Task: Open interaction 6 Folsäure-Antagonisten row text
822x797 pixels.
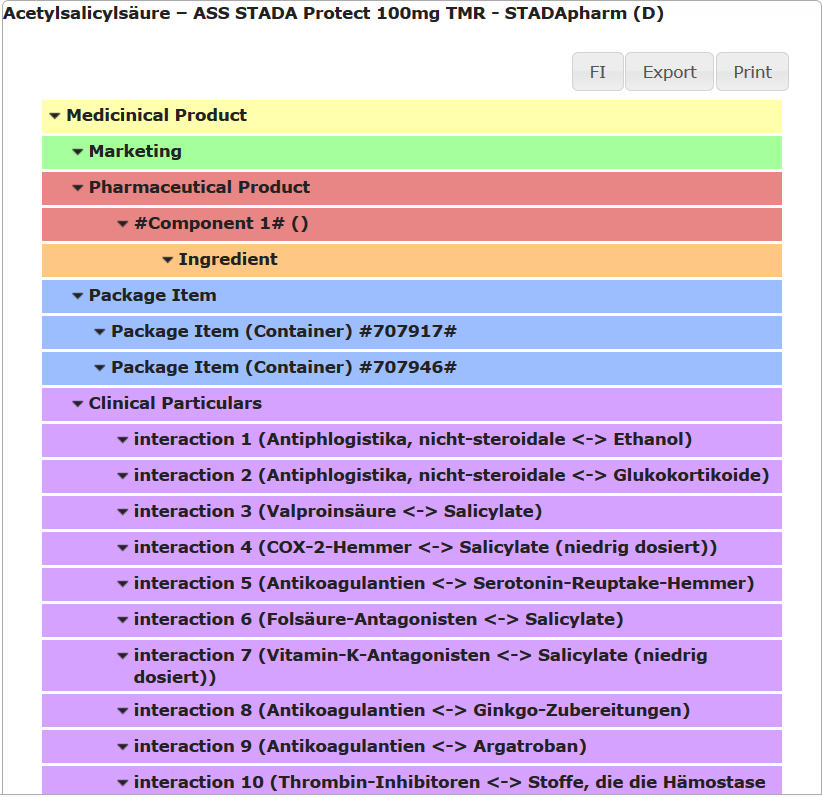Action: tap(378, 619)
